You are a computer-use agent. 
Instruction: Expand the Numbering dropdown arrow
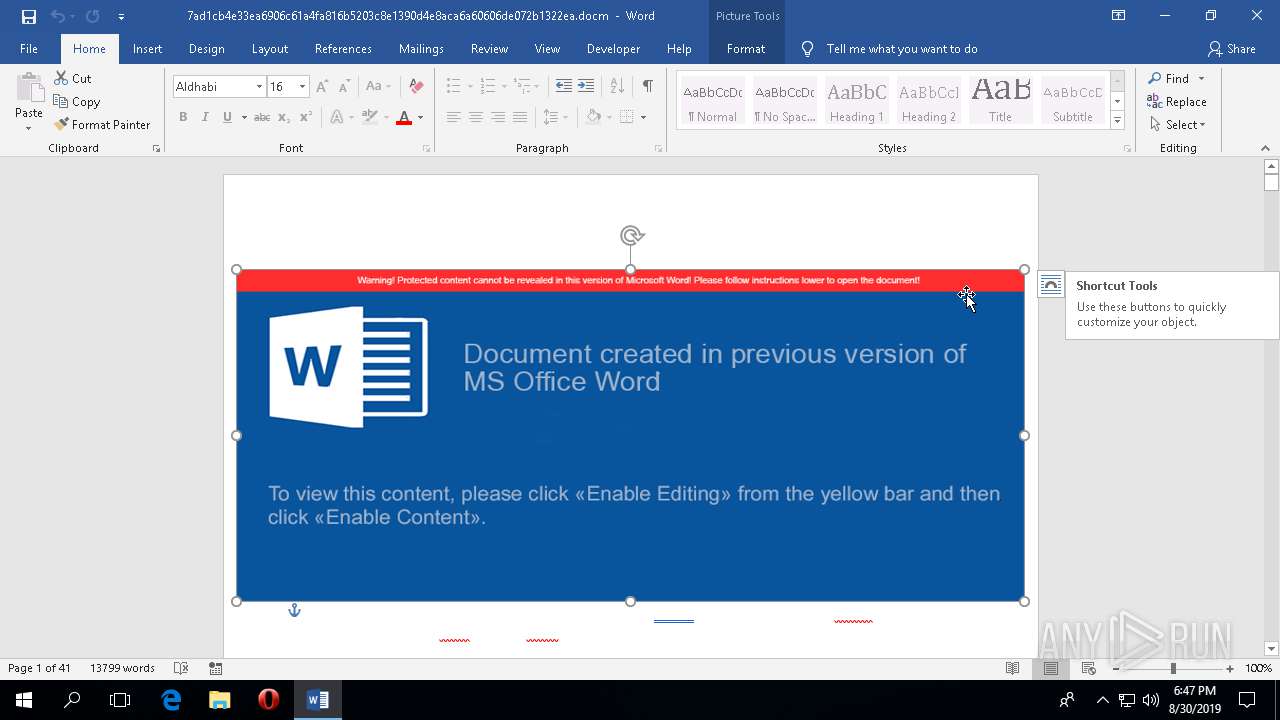(x=503, y=87)
